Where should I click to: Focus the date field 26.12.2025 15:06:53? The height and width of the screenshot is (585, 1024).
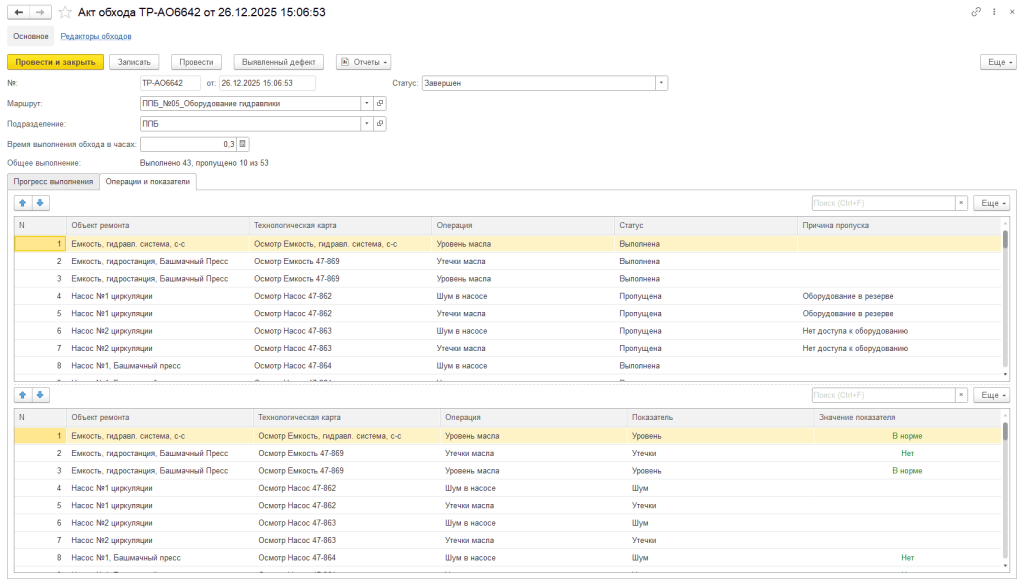click(x=267, y=83)
